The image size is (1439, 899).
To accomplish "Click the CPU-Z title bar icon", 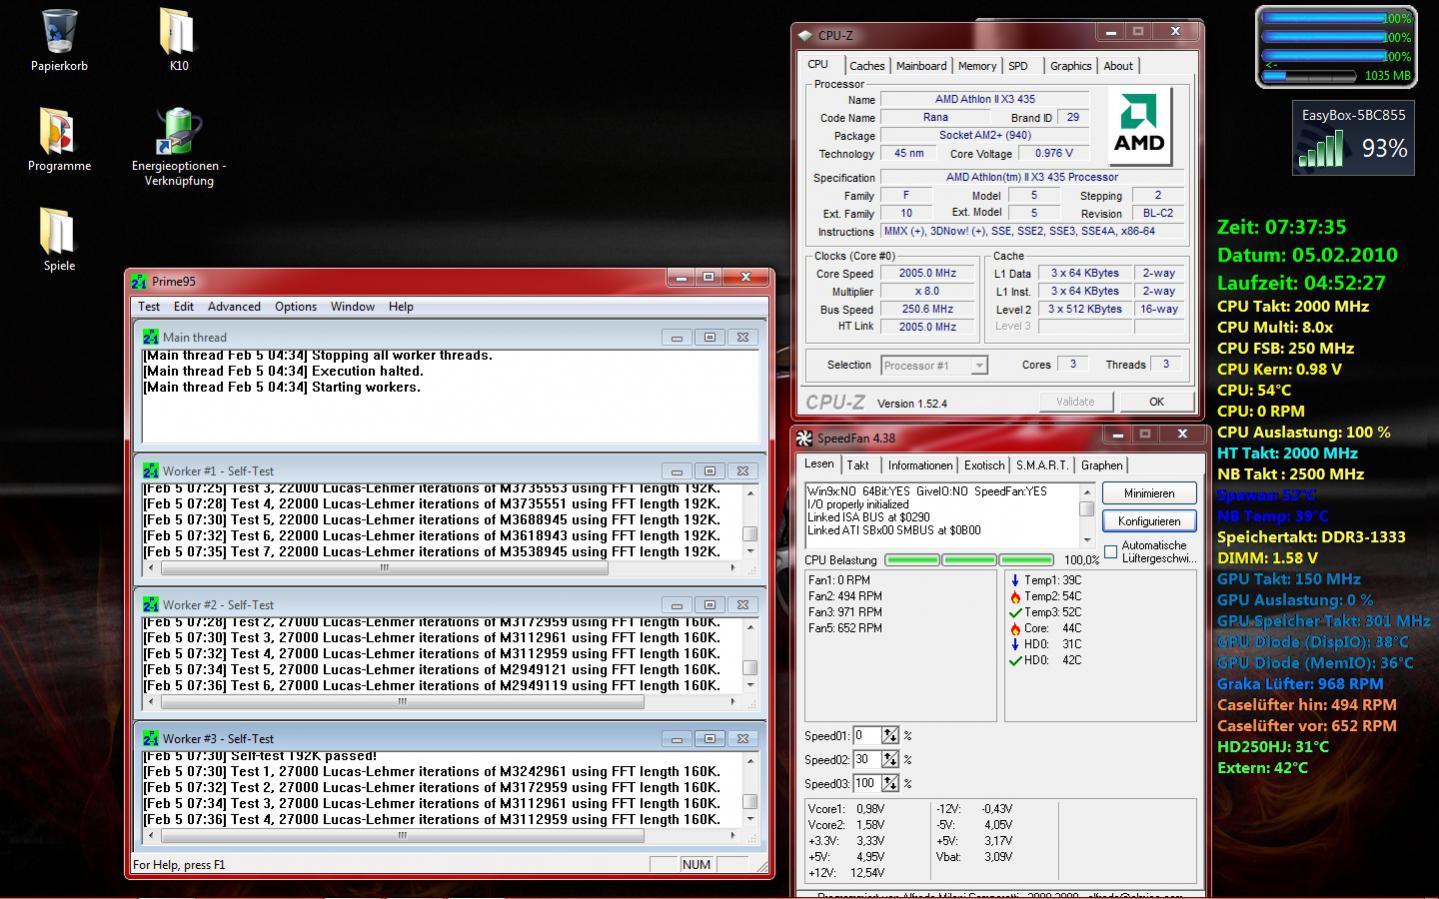I will coord(805,35).
